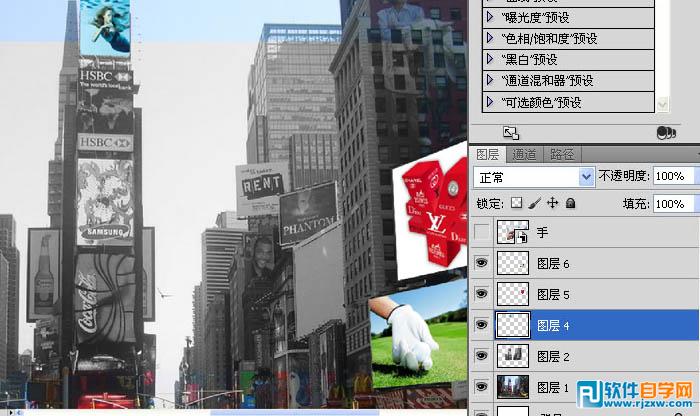The height and width of the screenshot is (416, 700).
Task: Select the layer named 图层 6
Action: click(x=553, y=263)
